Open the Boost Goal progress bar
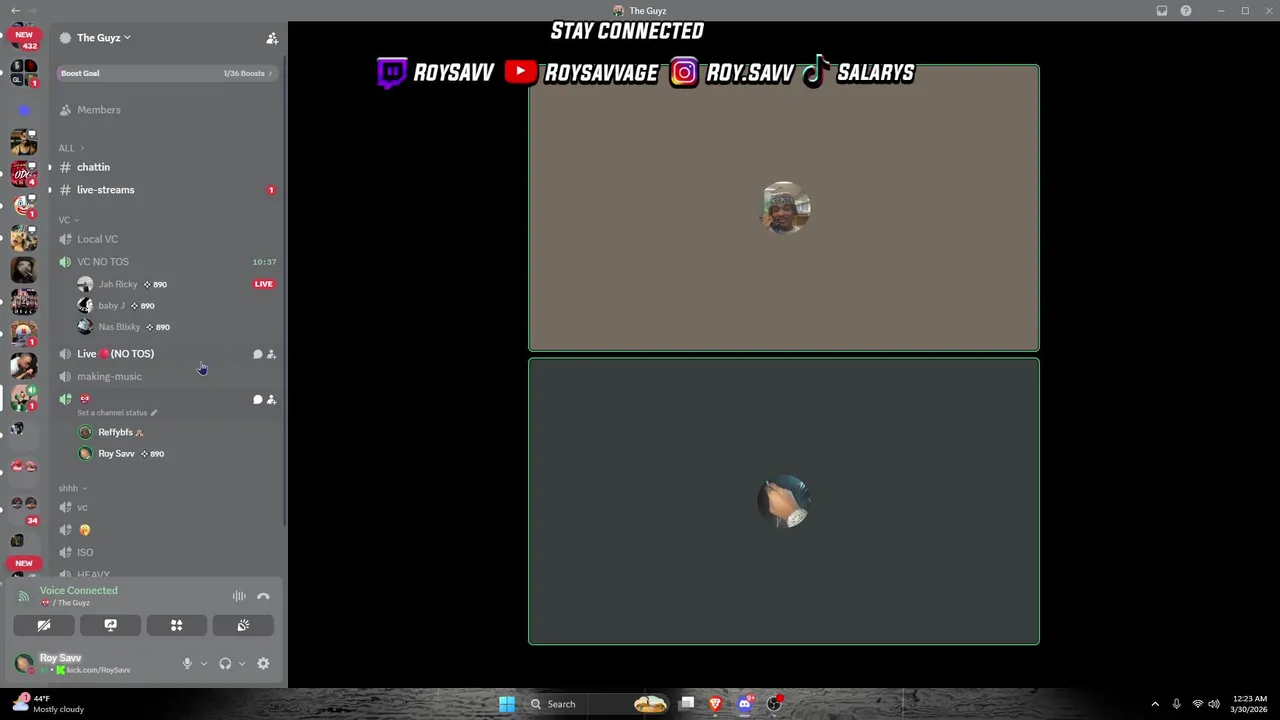The image size is (1280, 720). pos(166,73)
